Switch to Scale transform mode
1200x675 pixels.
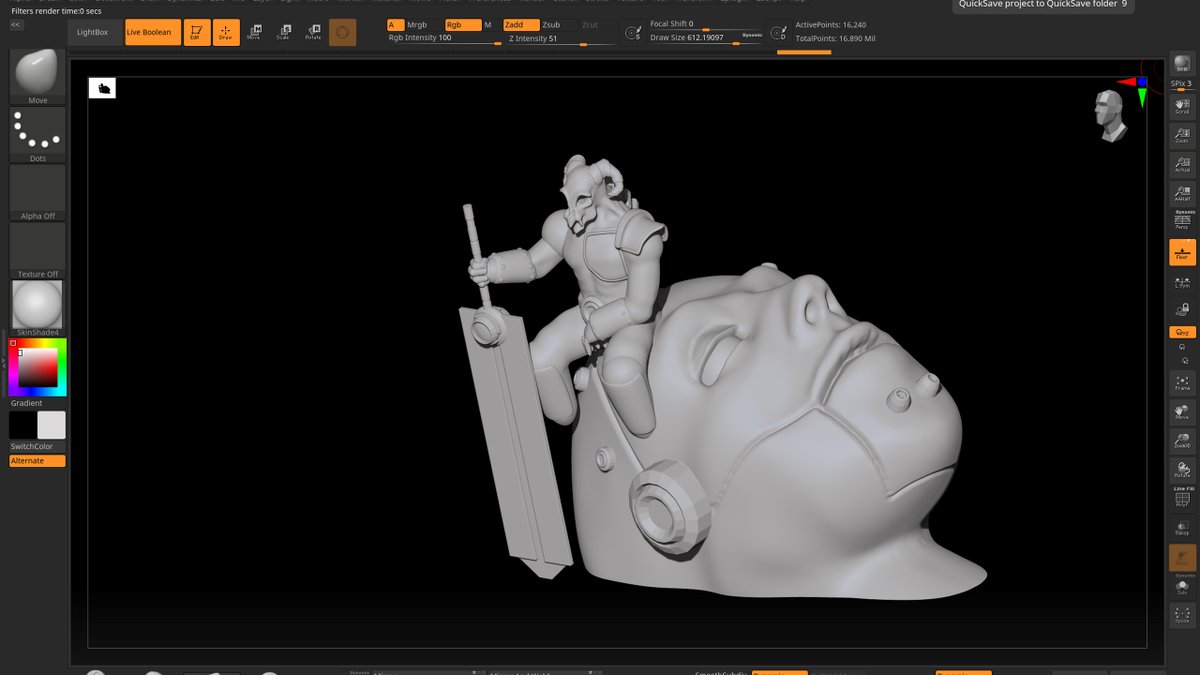click(284, 32)
